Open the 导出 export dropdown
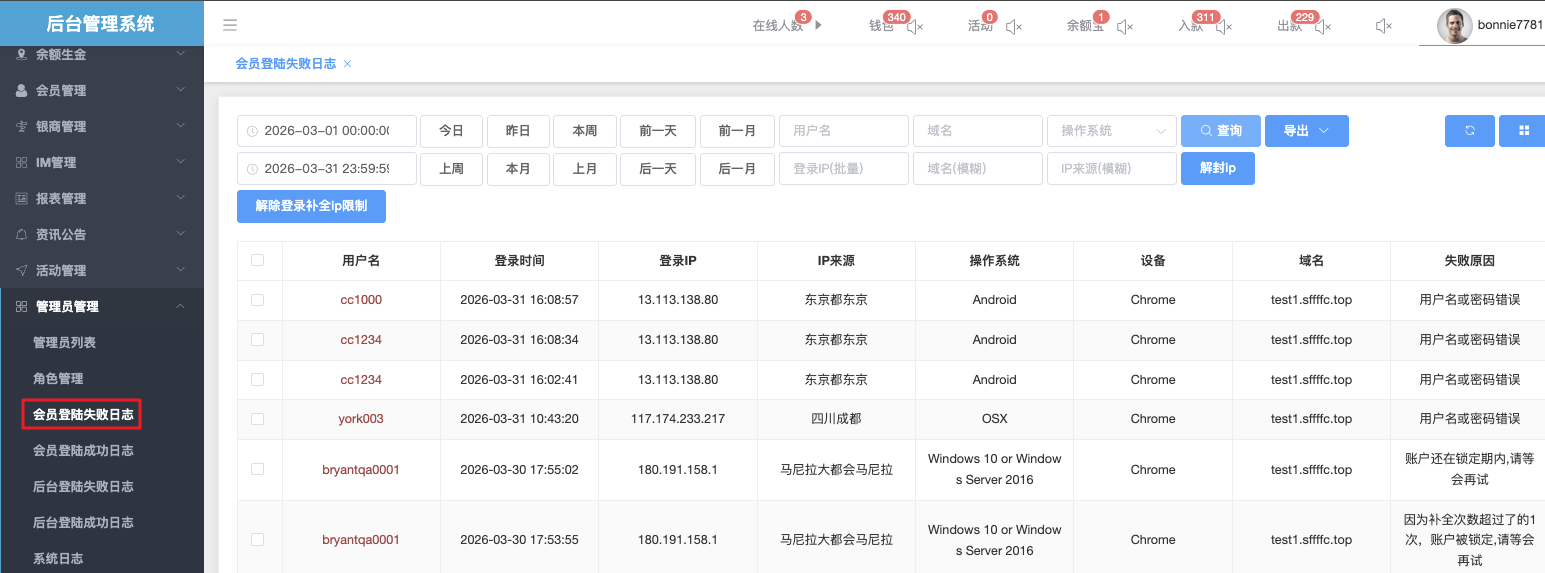 coord(1306,131)
